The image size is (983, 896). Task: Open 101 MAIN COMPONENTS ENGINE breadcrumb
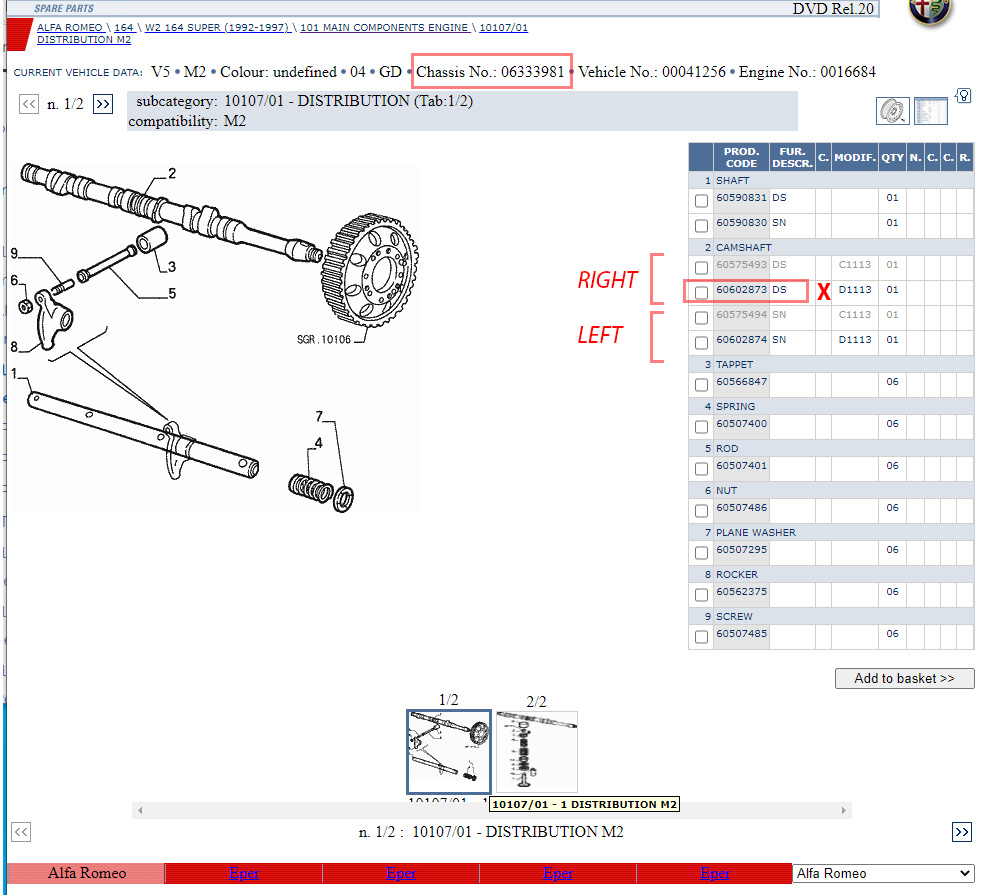[x=384, y=28]
